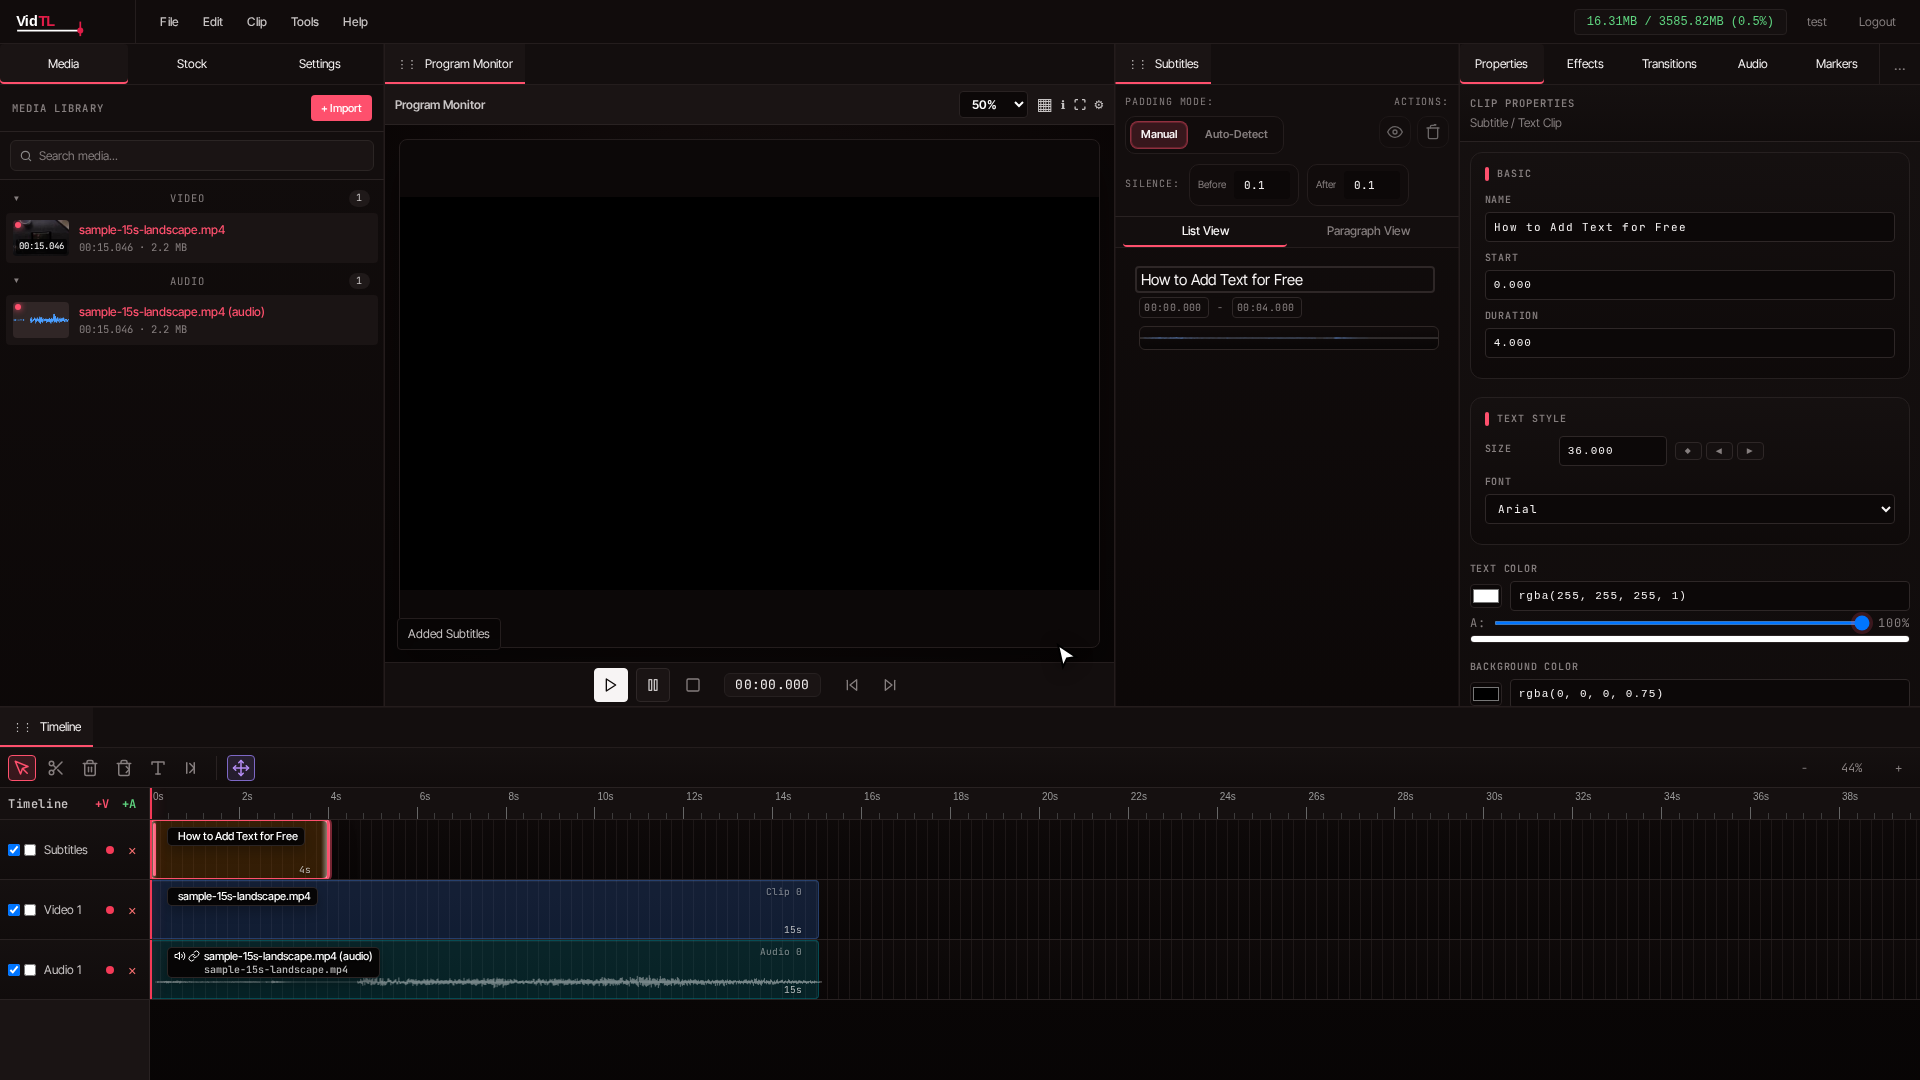
Task: Check the white Video 1 track checkbox
Action: 30,910
